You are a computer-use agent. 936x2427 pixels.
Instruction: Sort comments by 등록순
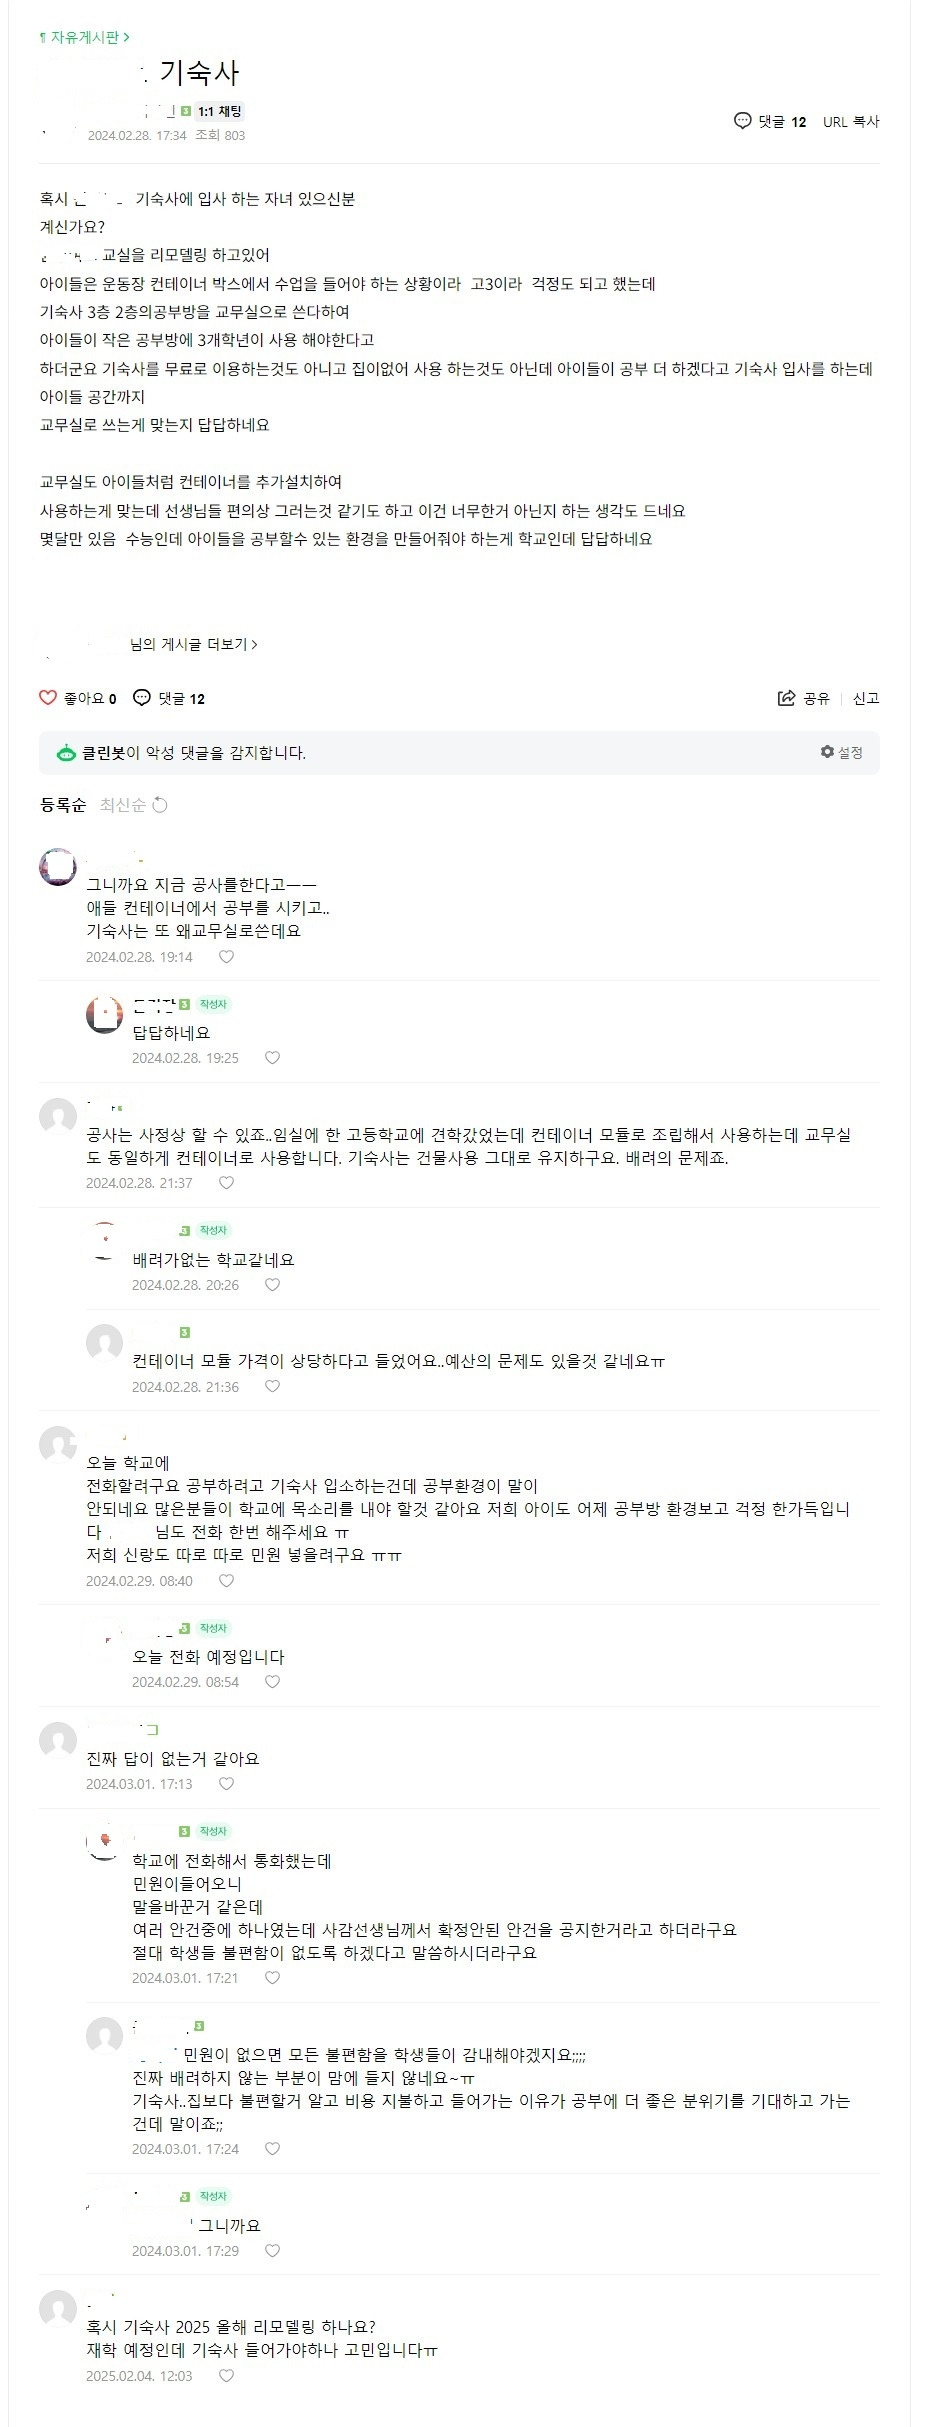tap(63, 805)
